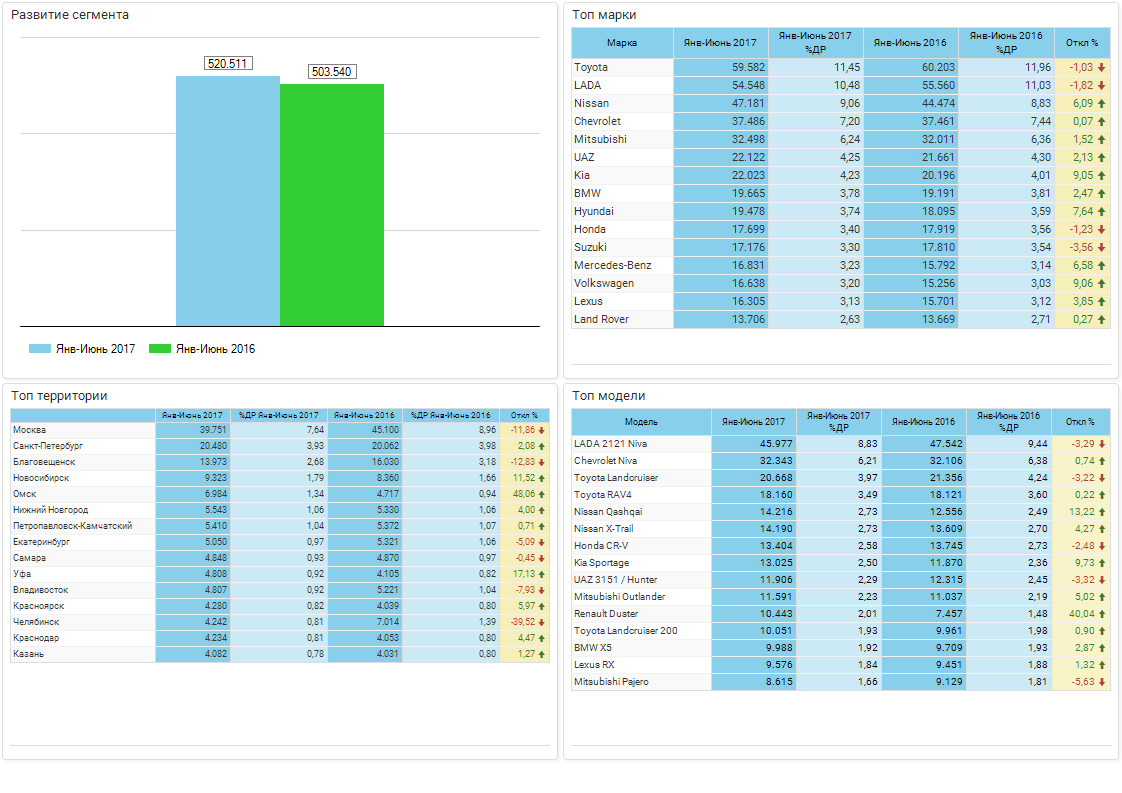Screen dimensions: 1122x793
Task: Click the green up arrow in Омск row
Action: coord(542,494)
